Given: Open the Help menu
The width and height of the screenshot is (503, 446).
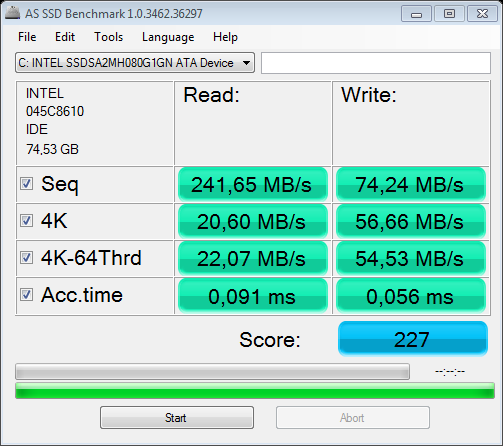Looking at the screenshot, I should [225, 37].
